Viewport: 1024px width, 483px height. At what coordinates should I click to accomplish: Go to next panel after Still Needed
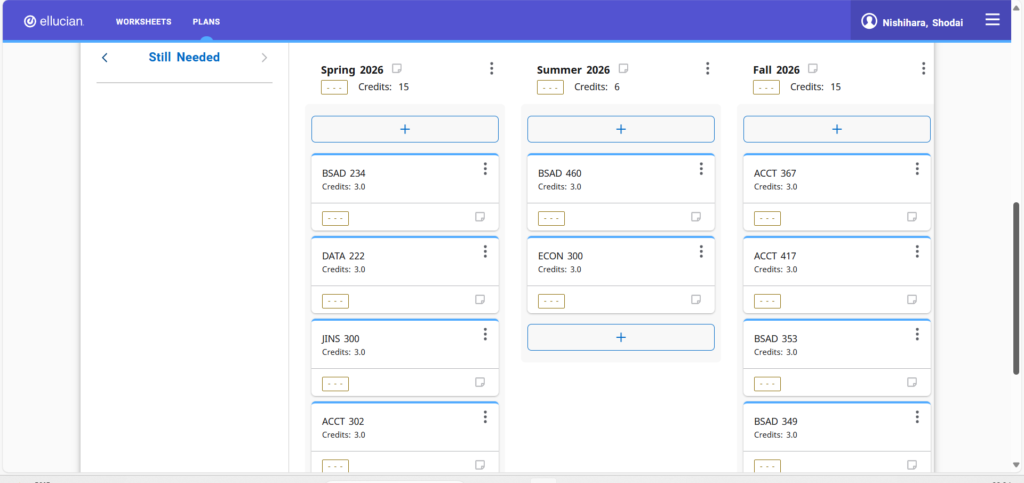pyautogui.click(x=264, y=58)
